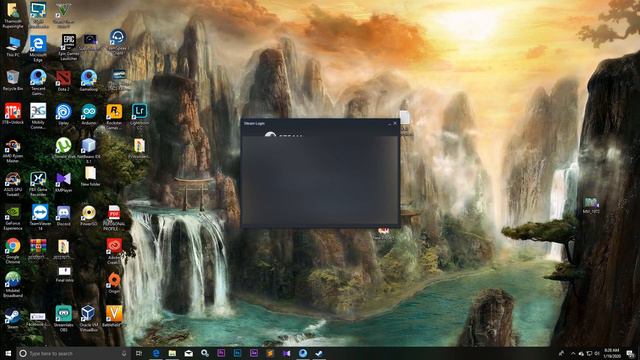Switch to Steam on the taskbar
Image resolution: width=640 pixels, height=360 pixels.
(319, 353)
